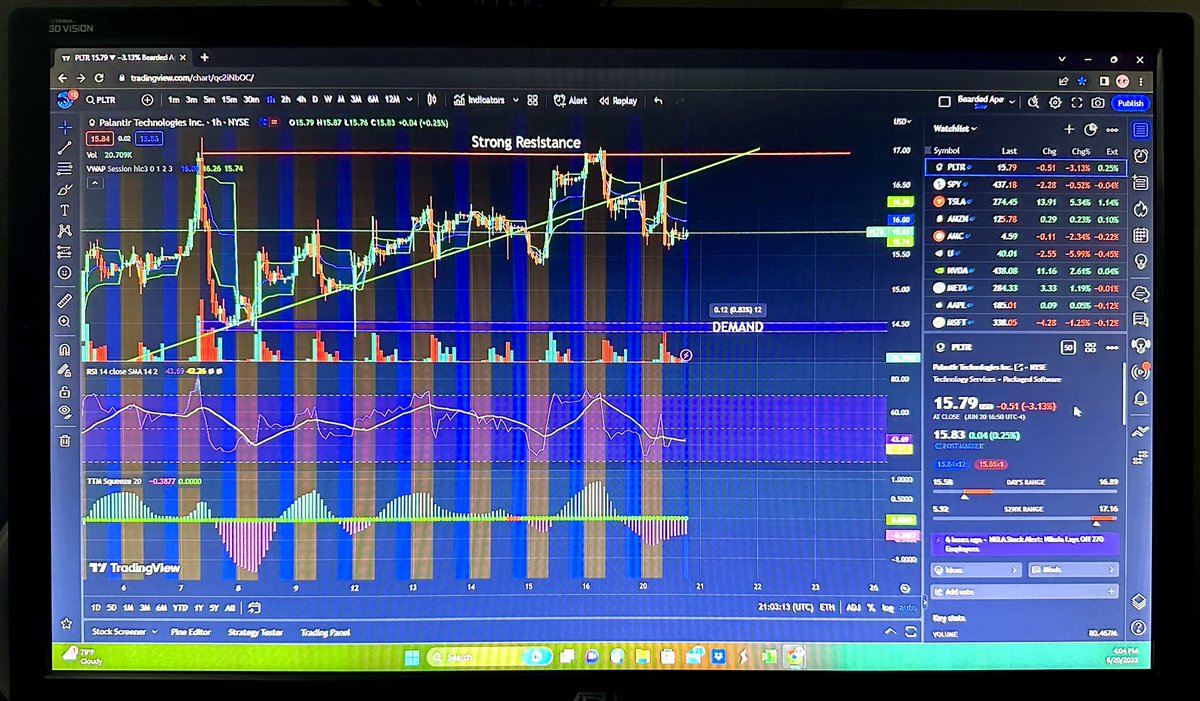Select the TSLA watchlist row
Screen dimensions: 1200x701
[1027, 202]
